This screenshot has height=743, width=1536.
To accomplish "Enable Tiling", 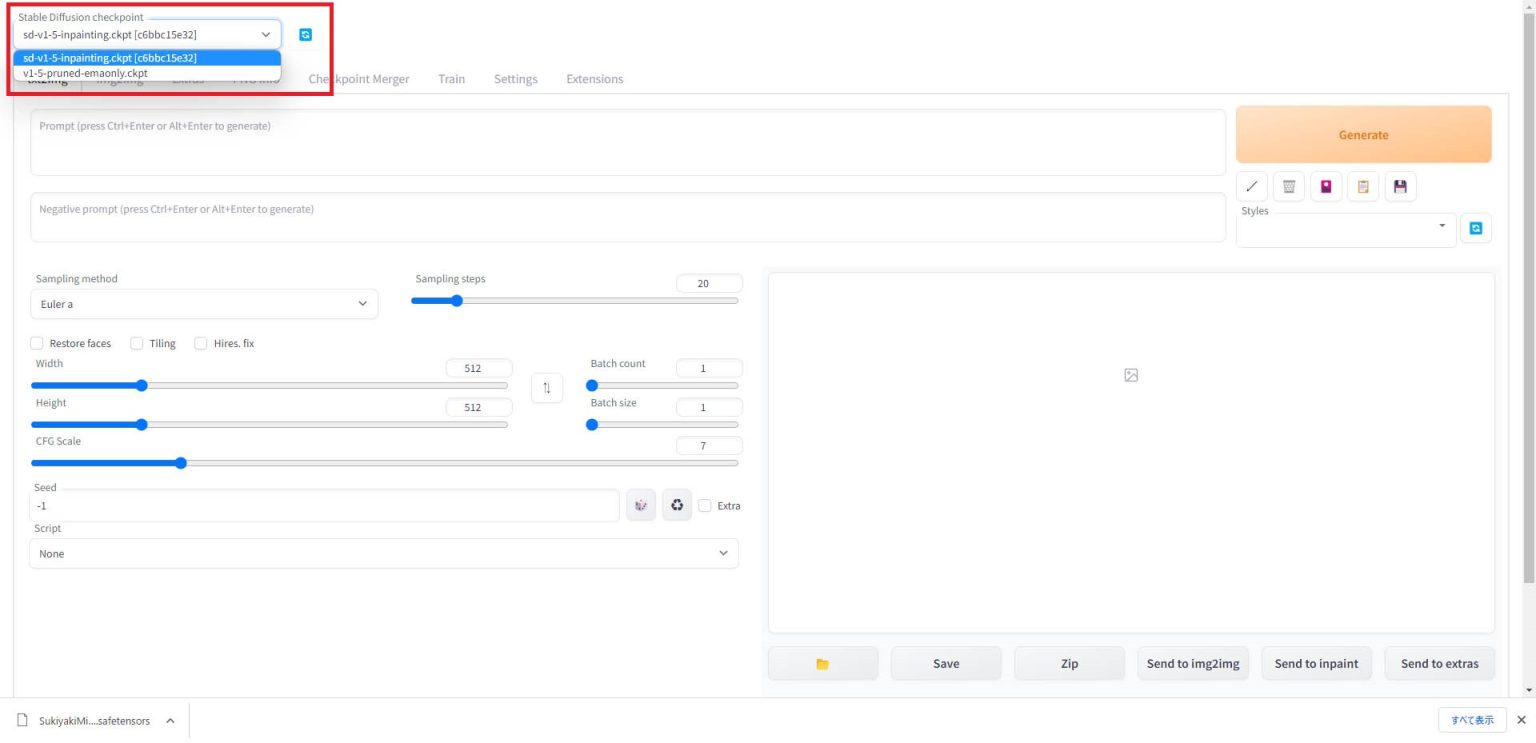I will pos(136,343).
